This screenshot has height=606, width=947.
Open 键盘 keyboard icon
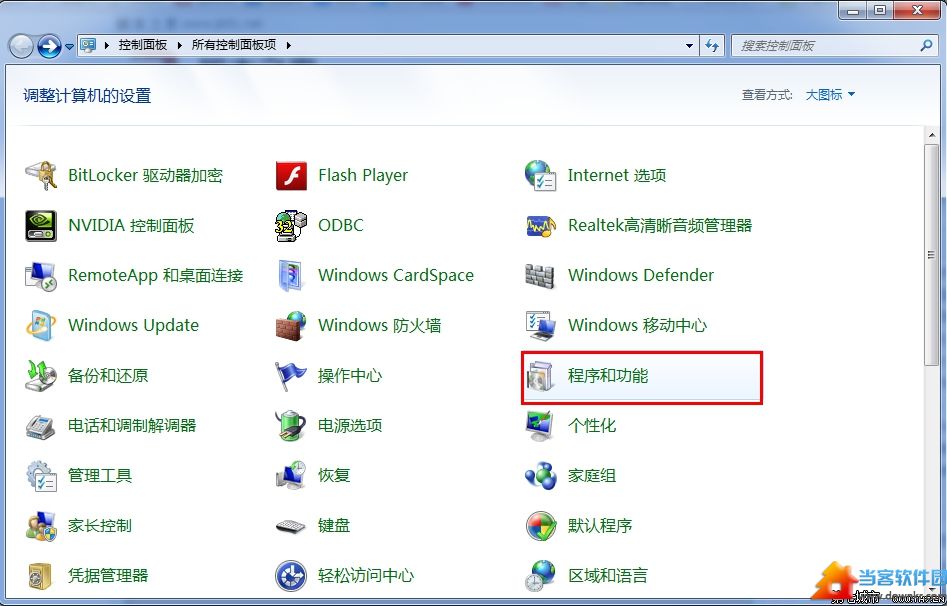[x=291, y=526]
